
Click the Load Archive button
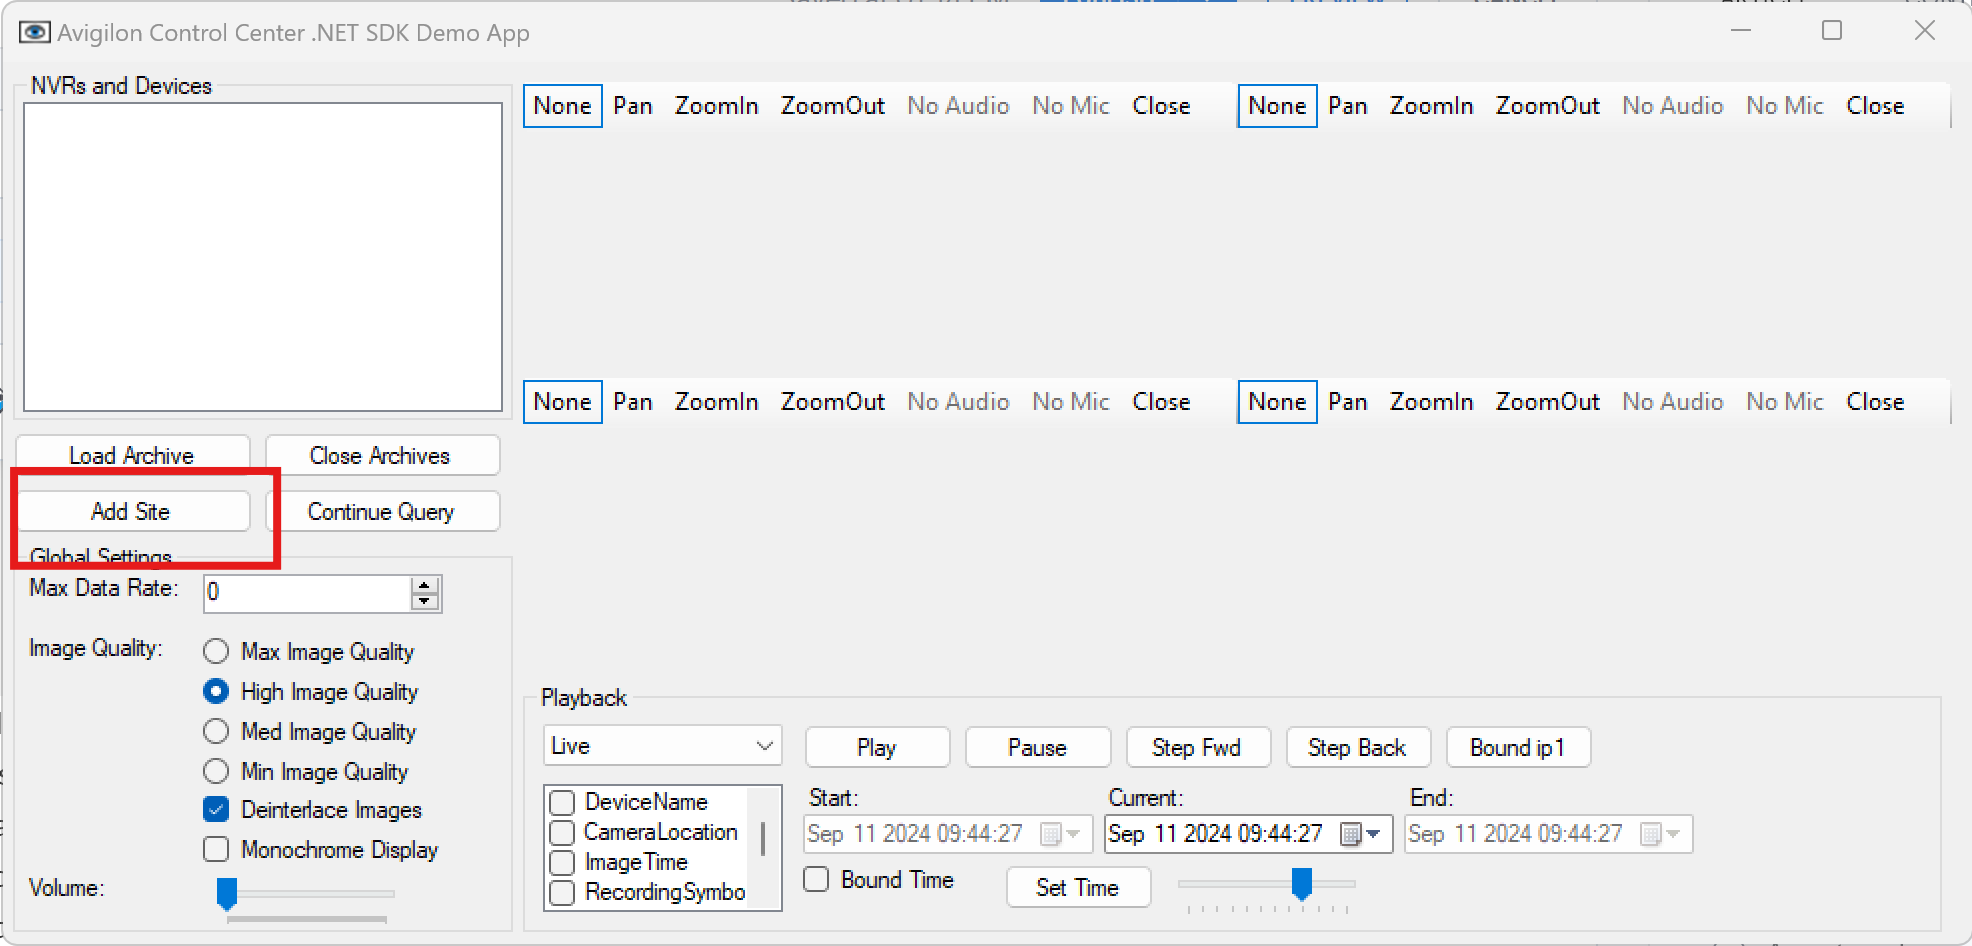coord(133,455)
